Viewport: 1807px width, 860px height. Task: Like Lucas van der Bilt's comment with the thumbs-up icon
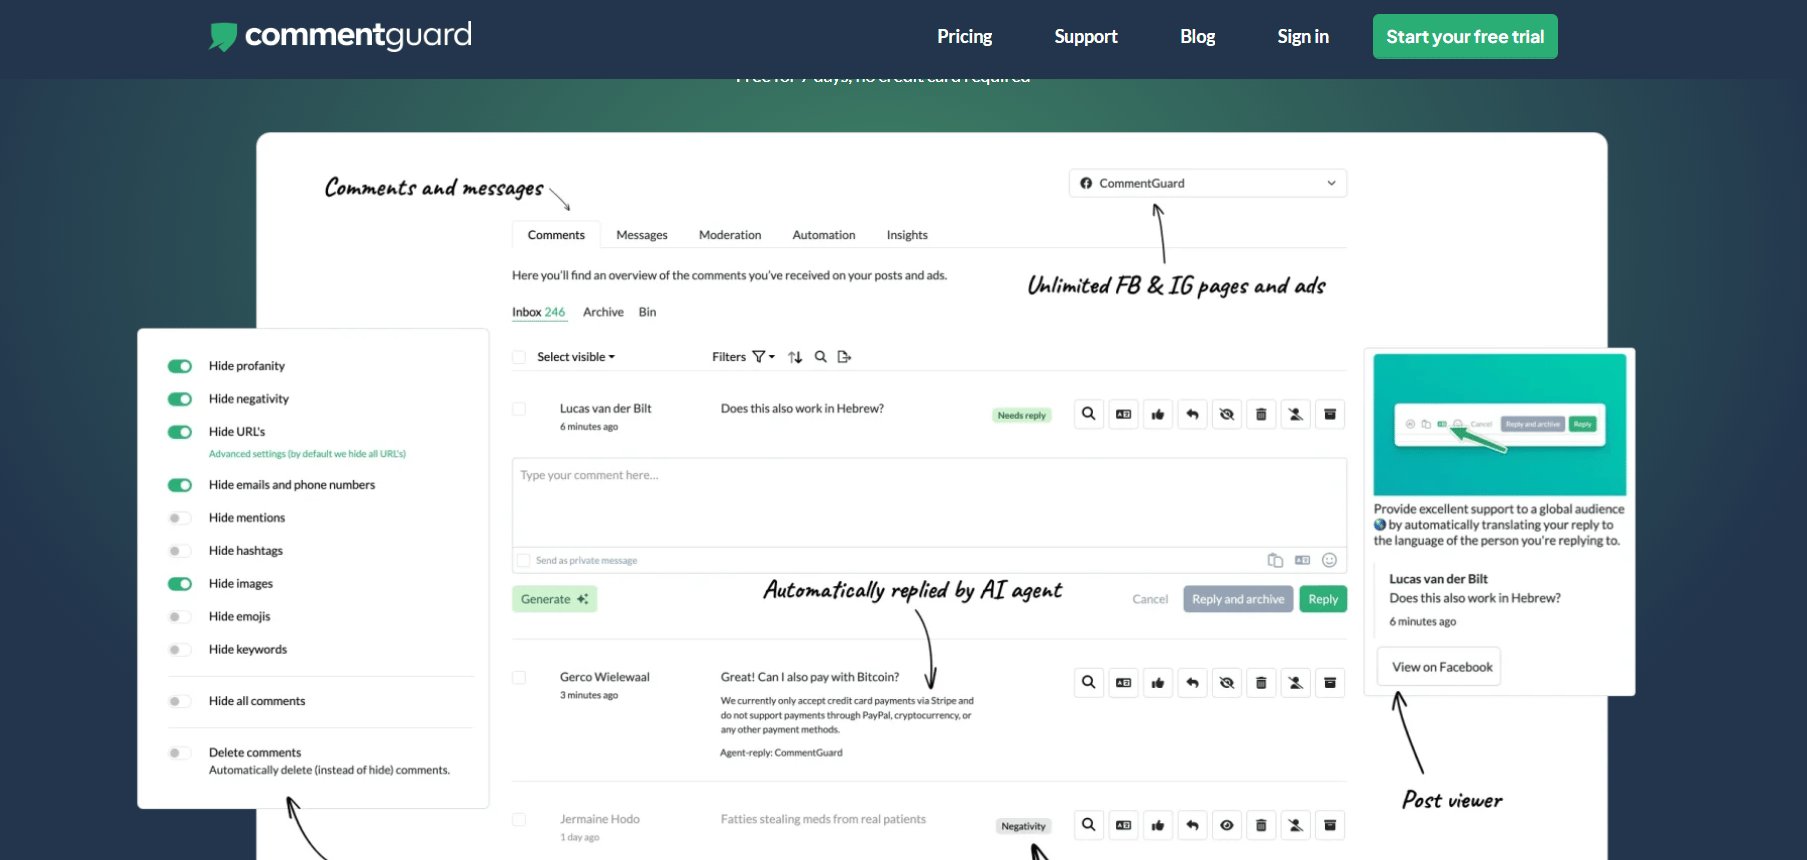click(x=1158, y=414)
